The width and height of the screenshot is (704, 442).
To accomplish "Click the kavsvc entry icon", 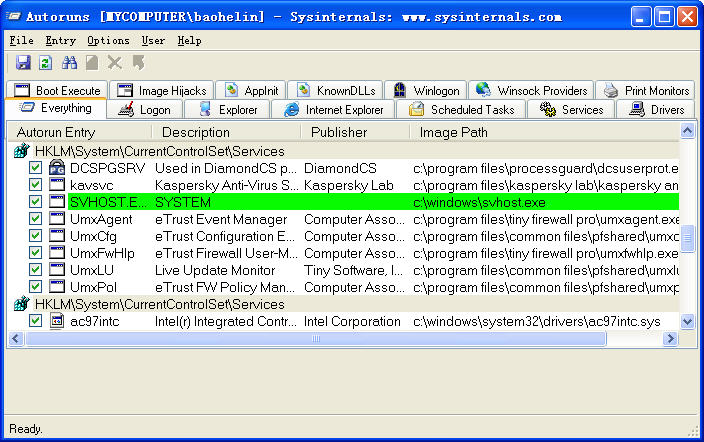I will pyautogui.click(x=57, y=185).
